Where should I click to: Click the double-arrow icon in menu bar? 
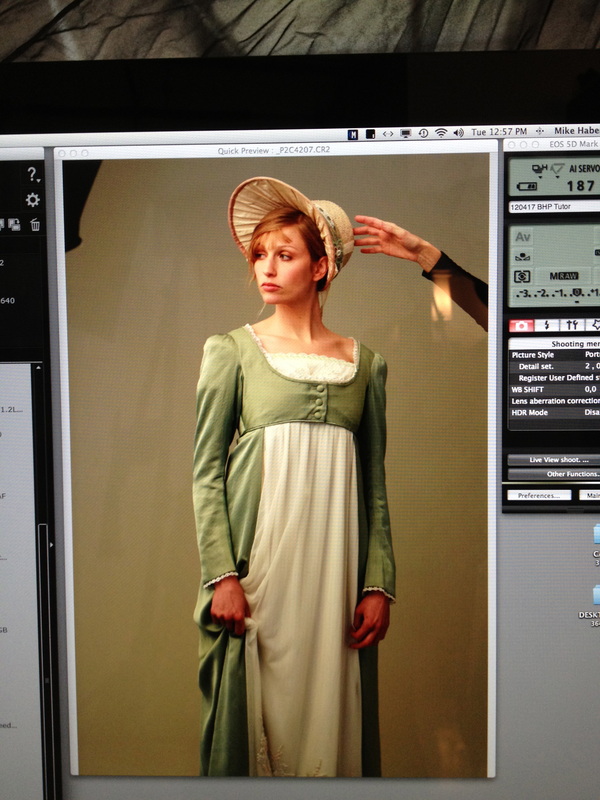[388, 134]
